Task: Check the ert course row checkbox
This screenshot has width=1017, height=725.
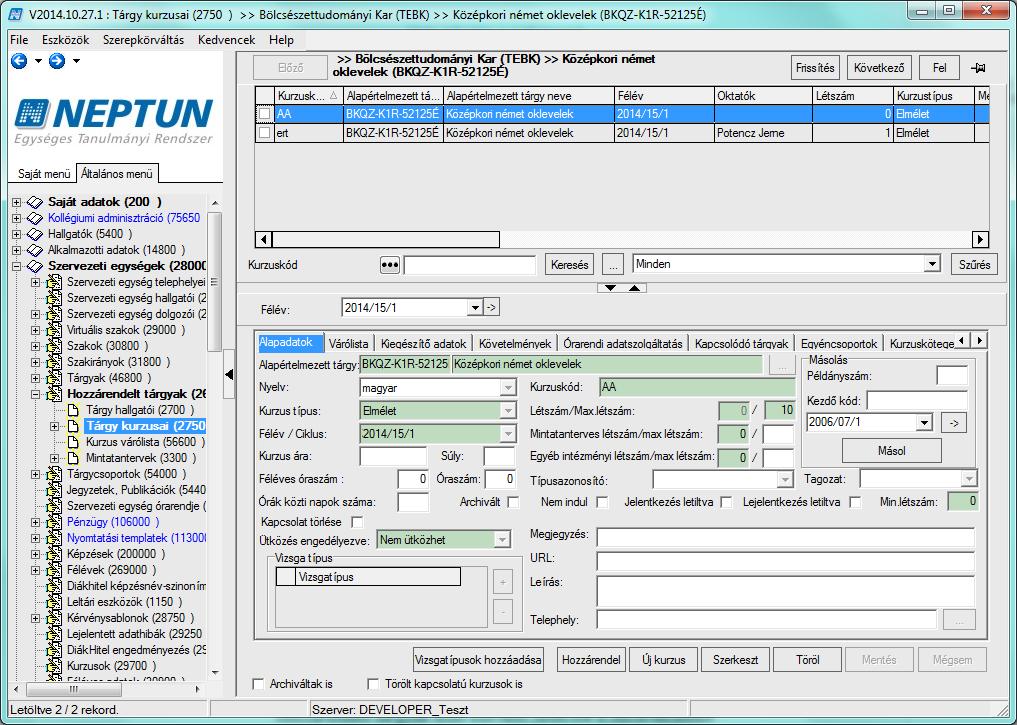Action: click(265, 133)
